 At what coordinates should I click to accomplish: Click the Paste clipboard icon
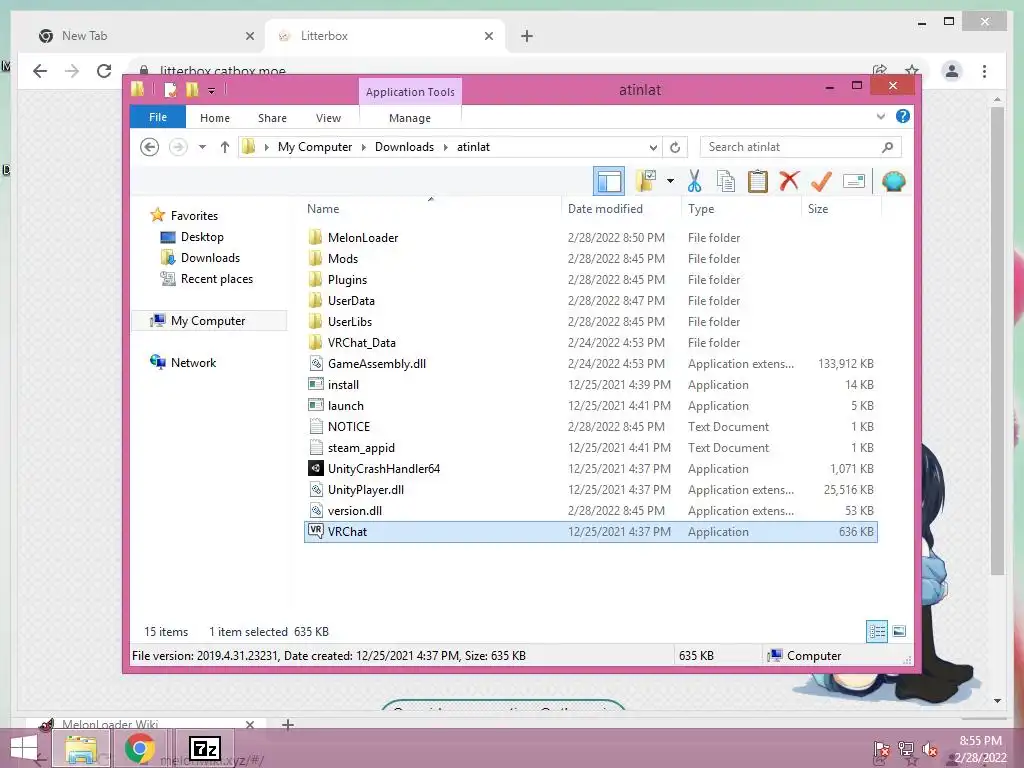(758, 181)
